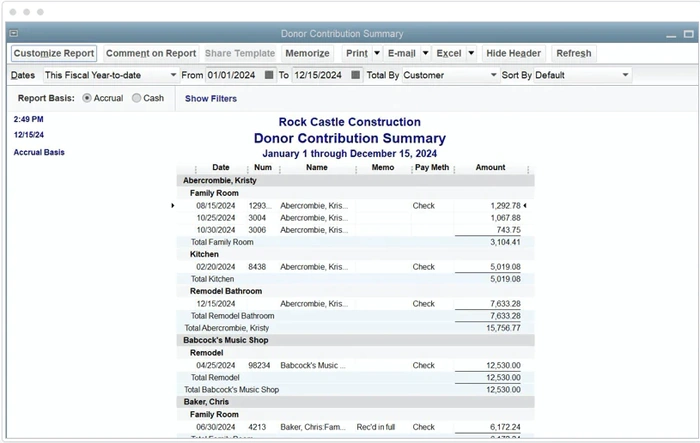Screen dimensions: 700x443
Task: Click the Num column header
Action: coord(263,167)
